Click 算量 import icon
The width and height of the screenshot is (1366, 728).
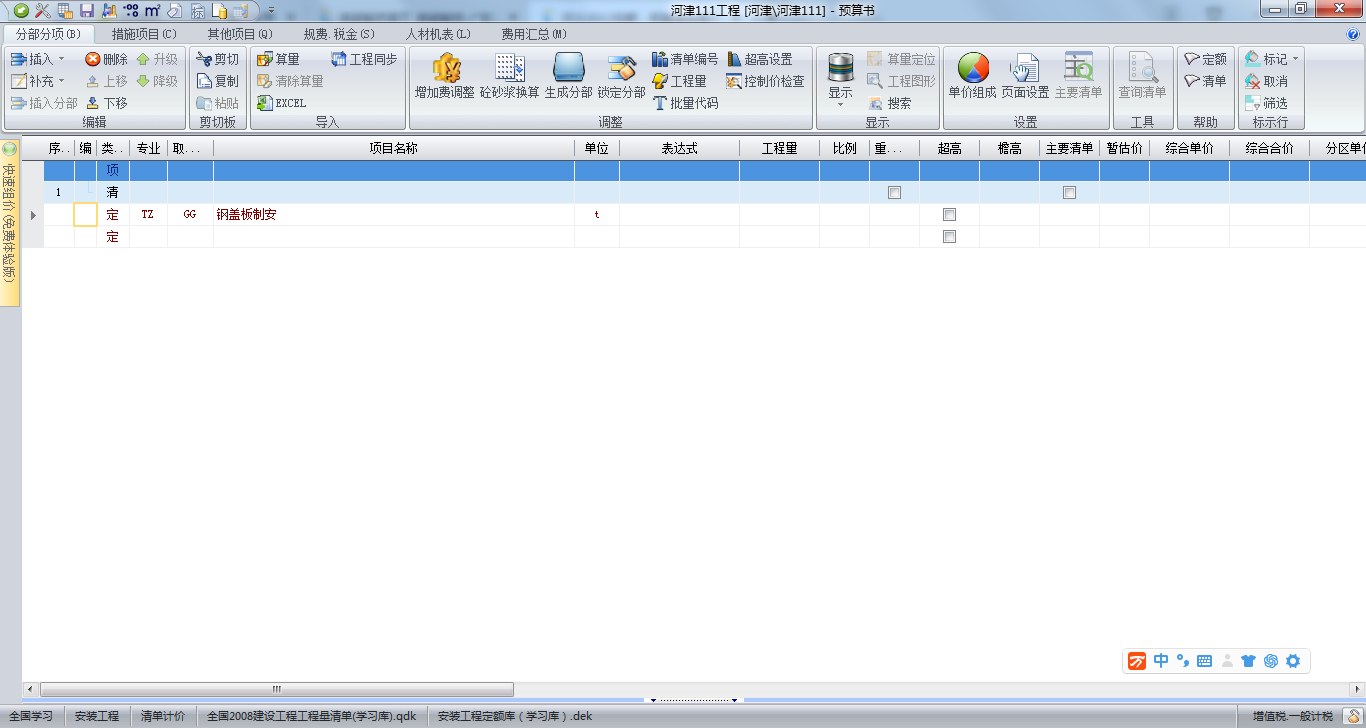point(265,59)
